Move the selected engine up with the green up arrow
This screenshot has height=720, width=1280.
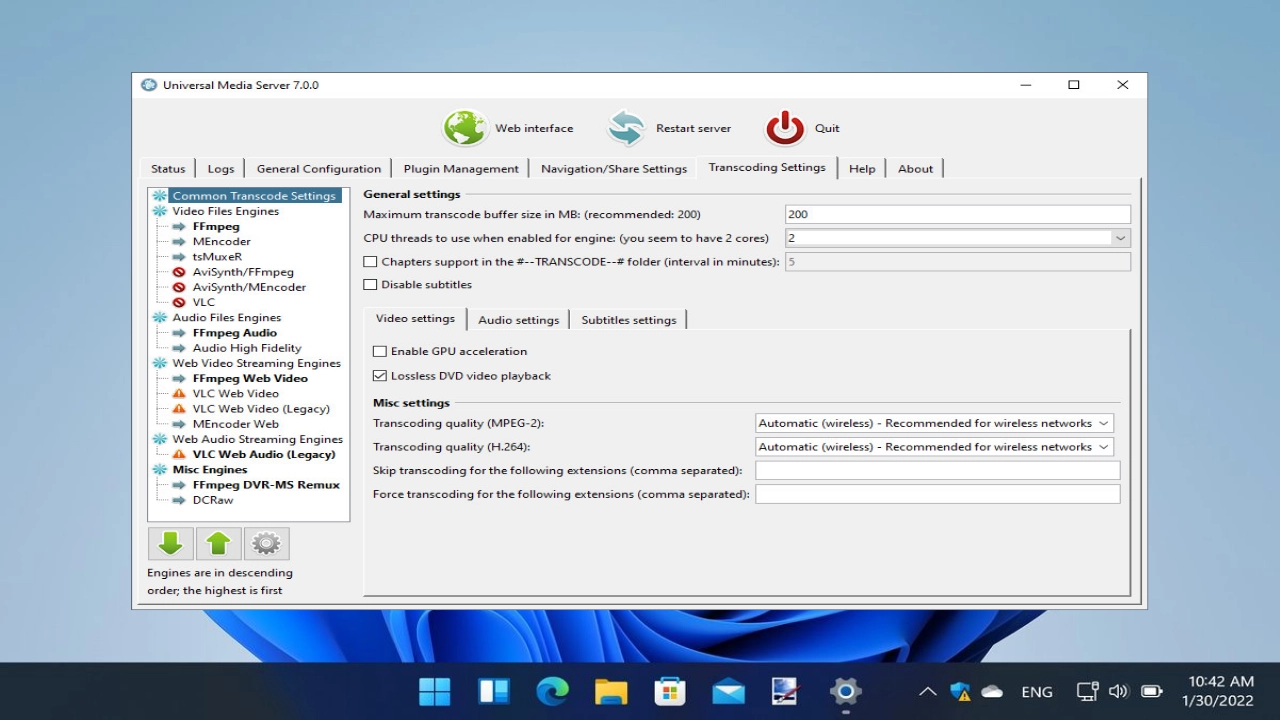click(x=218, y=544)
